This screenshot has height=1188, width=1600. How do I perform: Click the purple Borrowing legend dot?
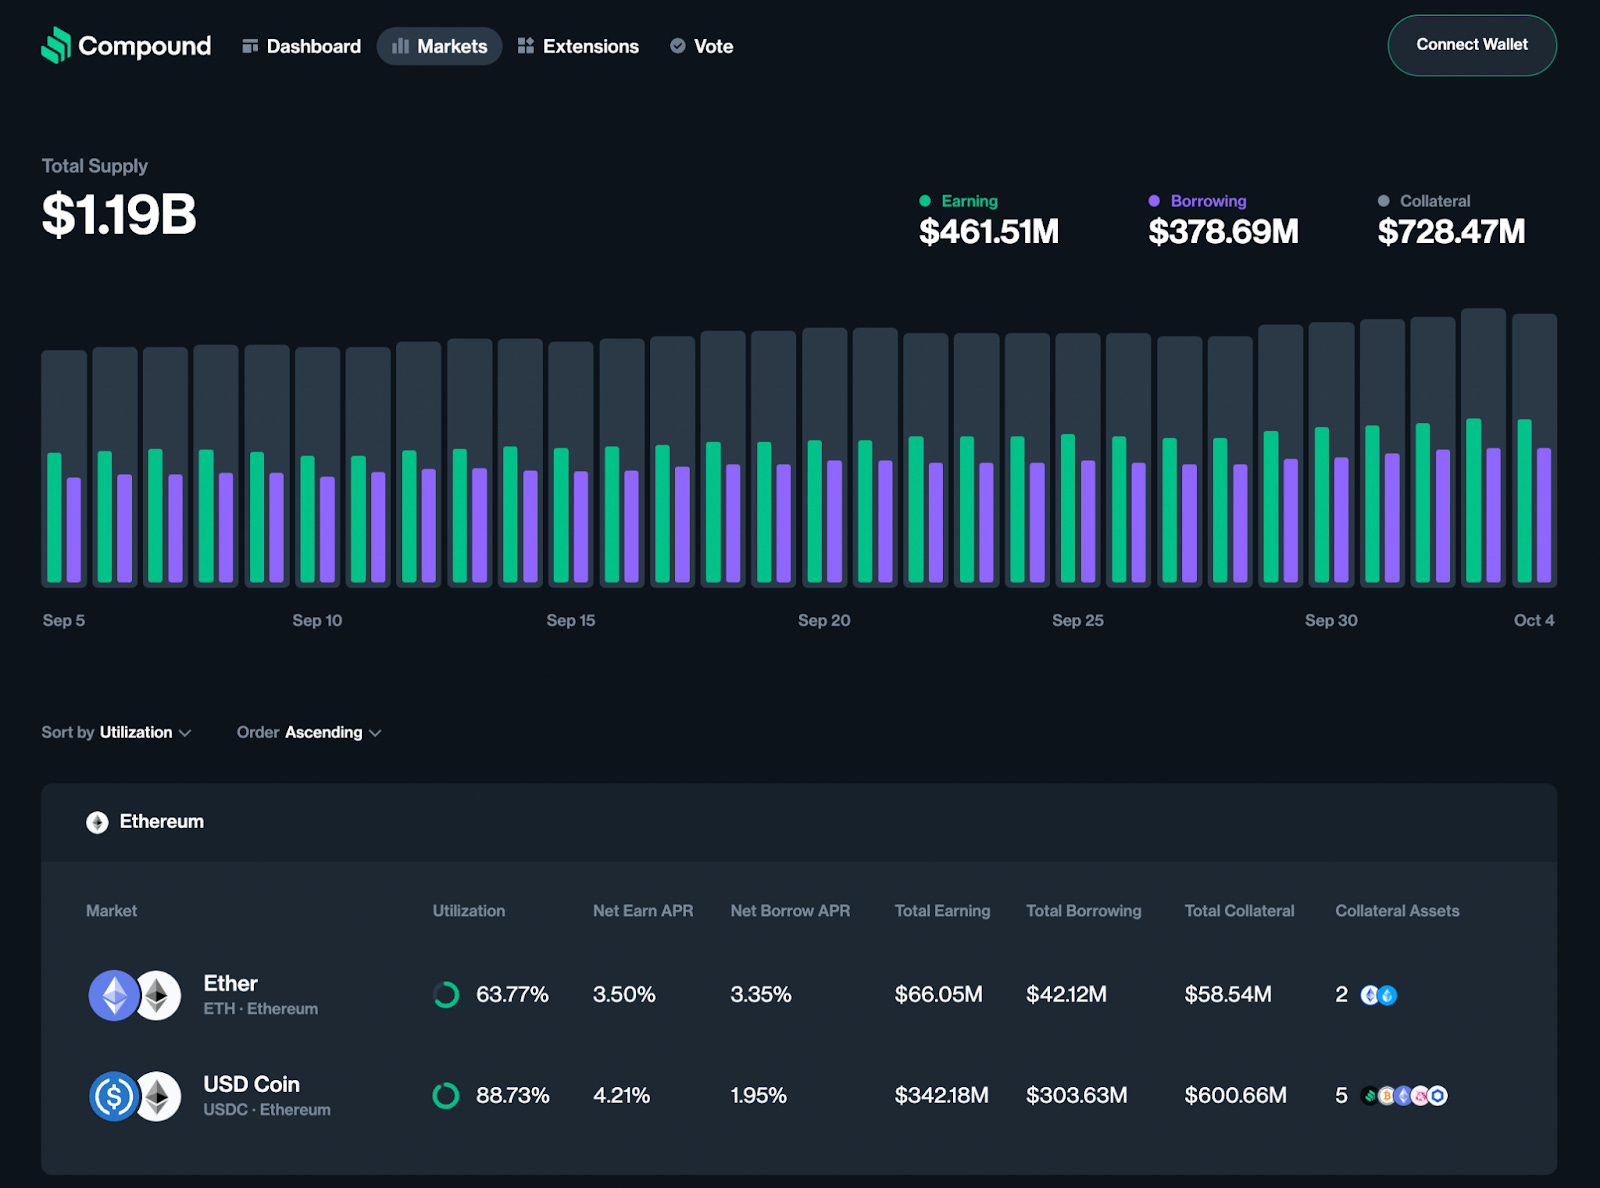1154,201
